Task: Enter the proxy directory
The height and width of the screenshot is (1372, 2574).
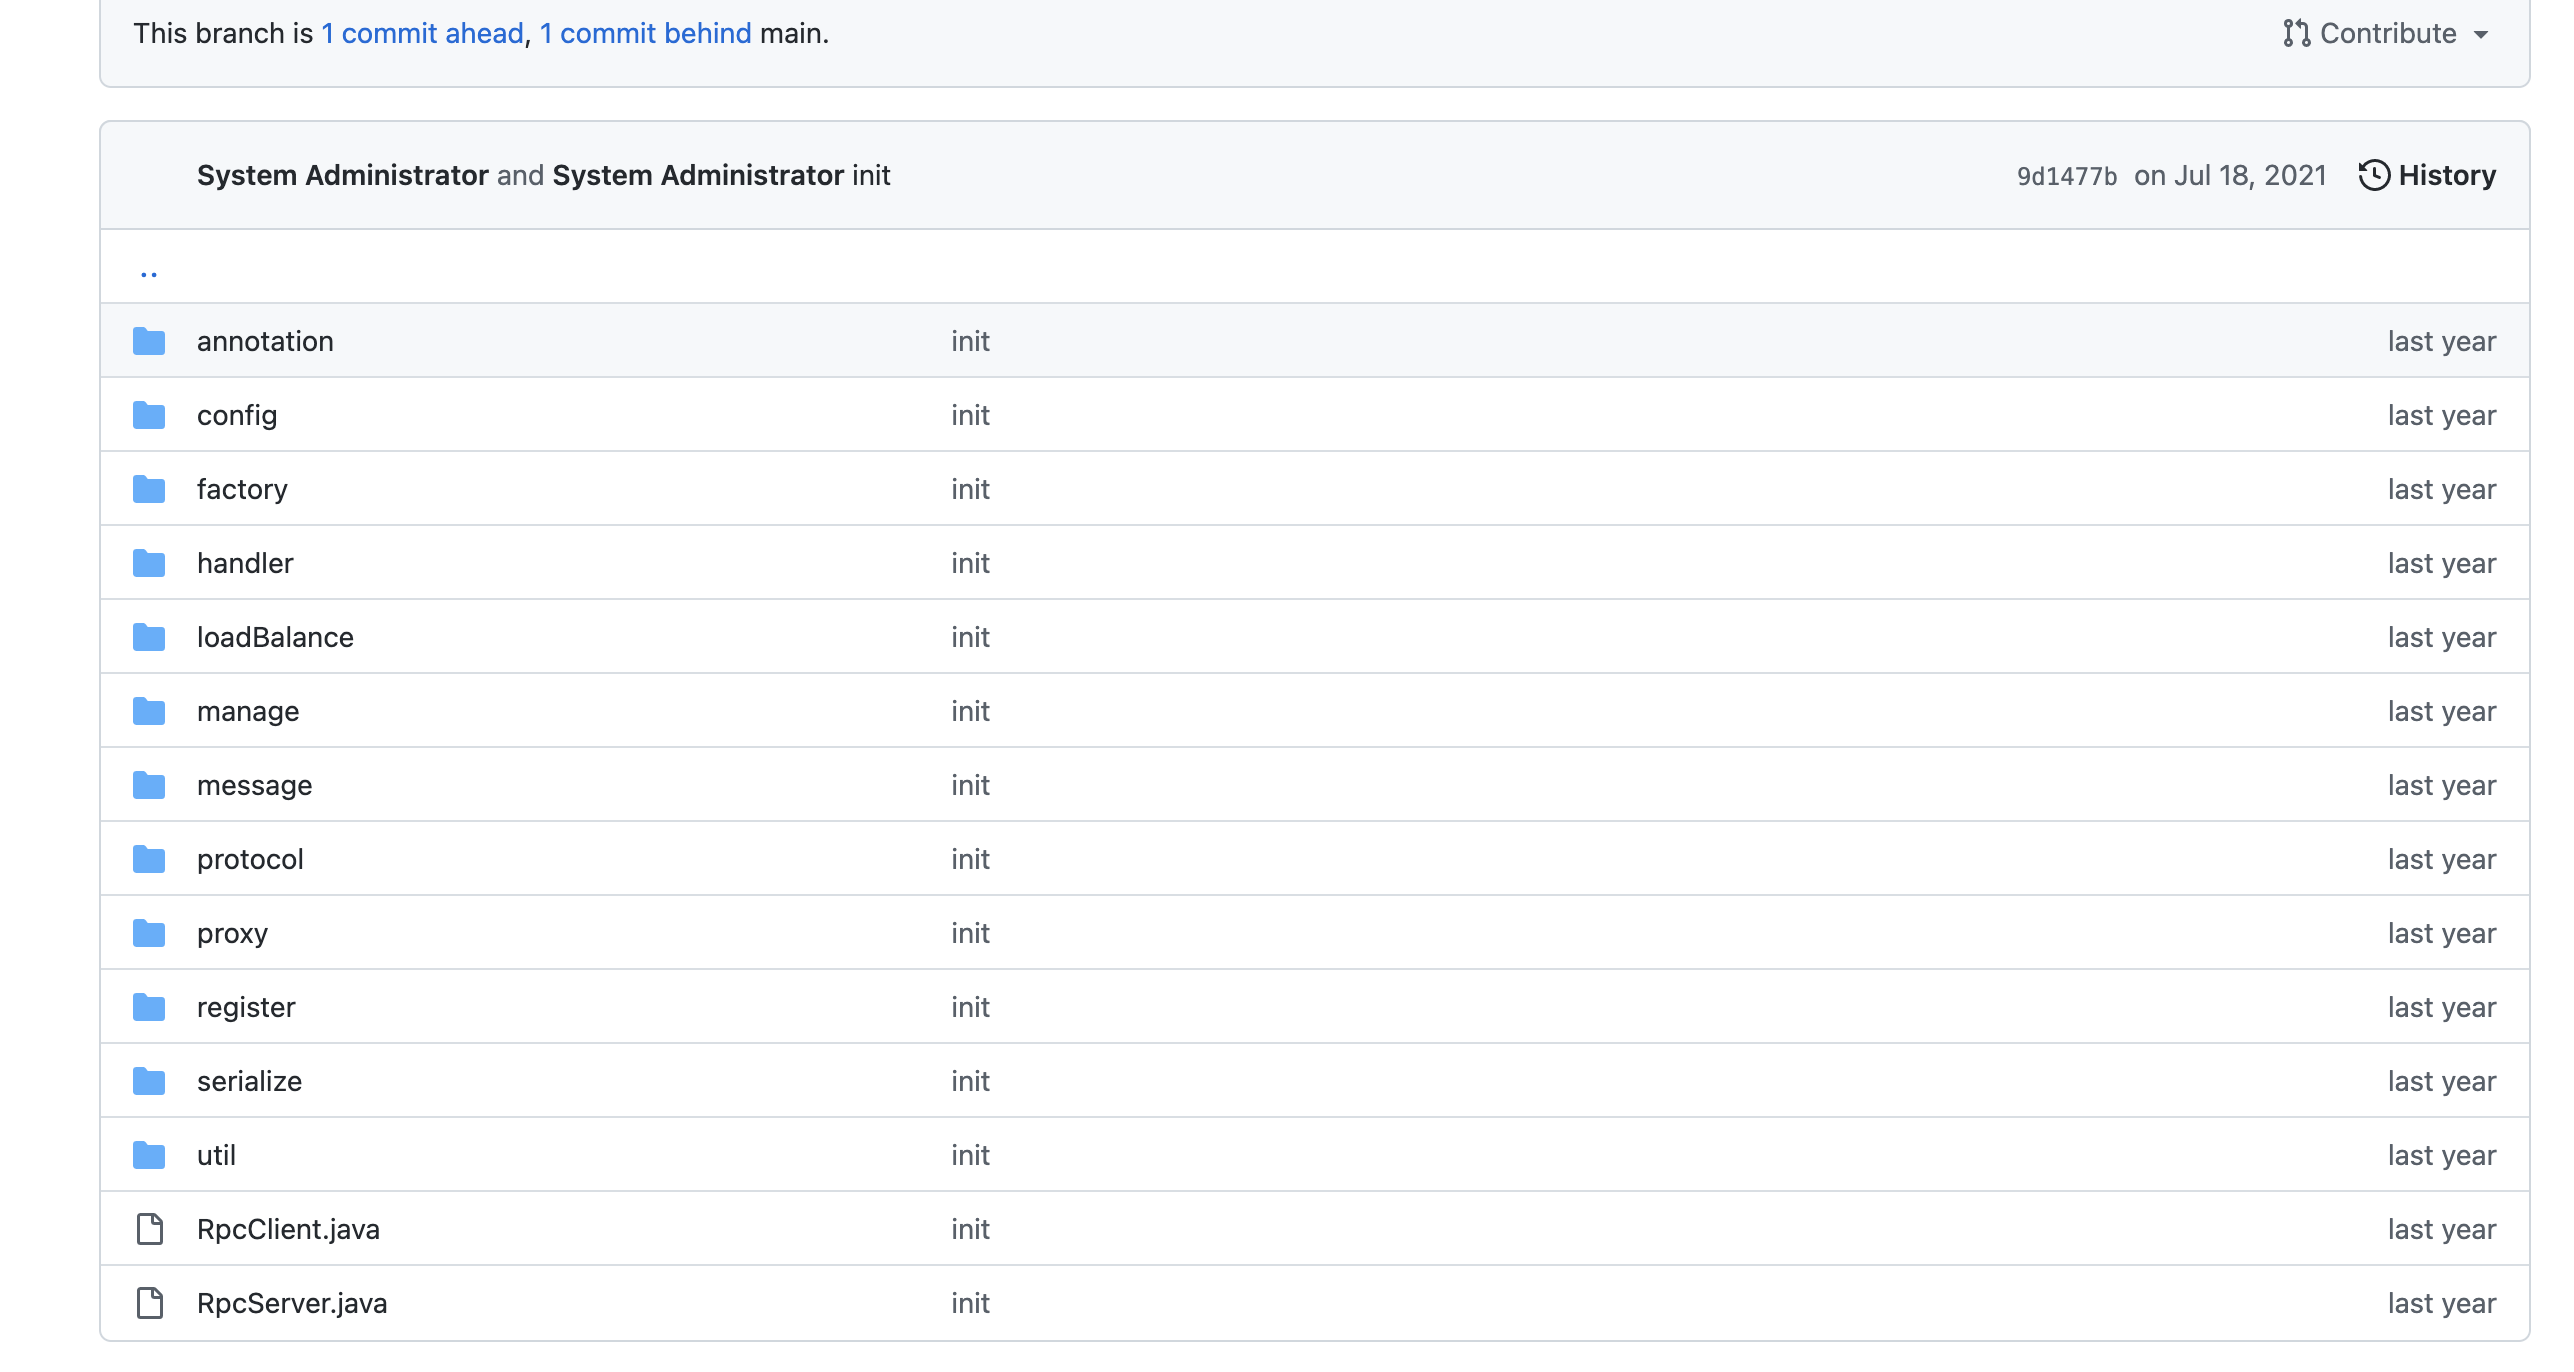Action: click(x=232, y=933)
